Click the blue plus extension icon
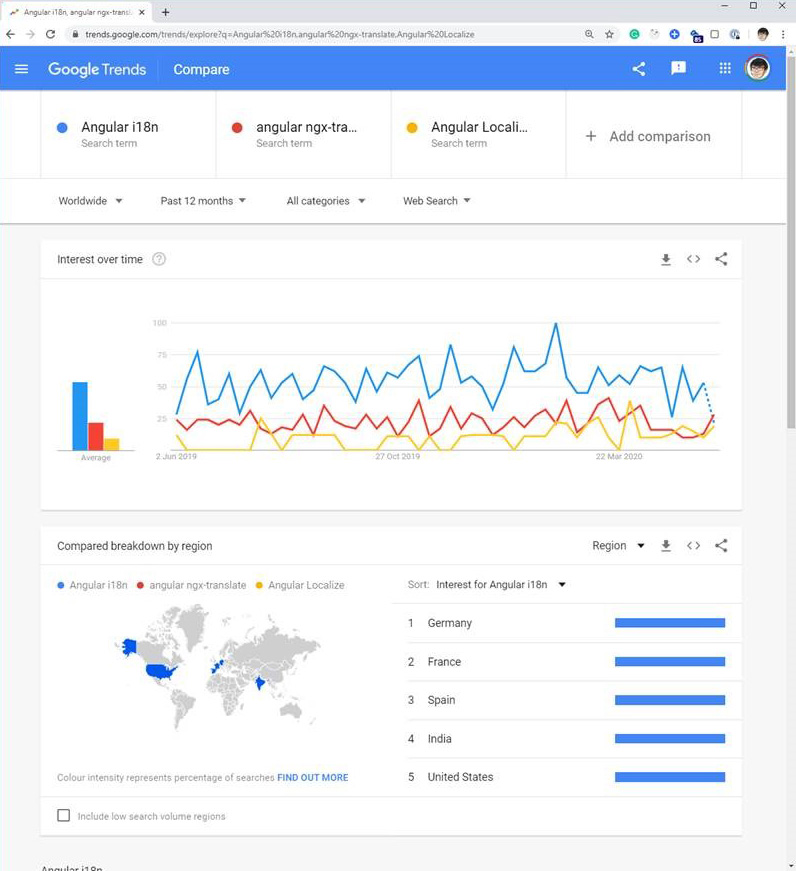The width and height of the screenshot is (796, 871). 674,34
